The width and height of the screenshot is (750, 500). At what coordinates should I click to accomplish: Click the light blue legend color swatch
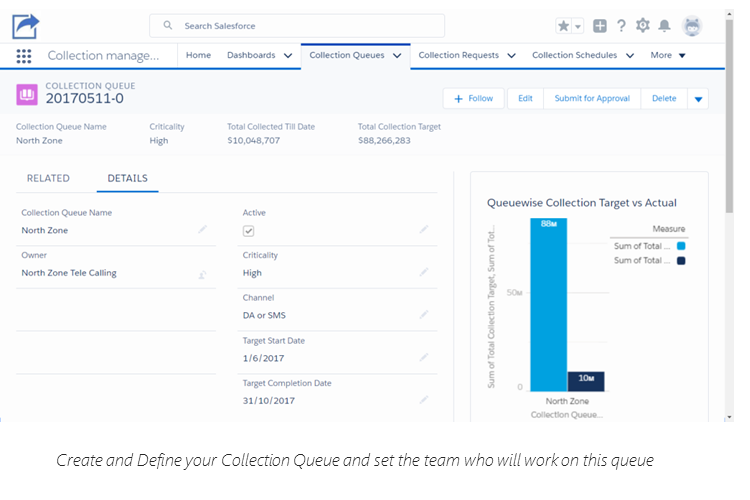(681, 245)
